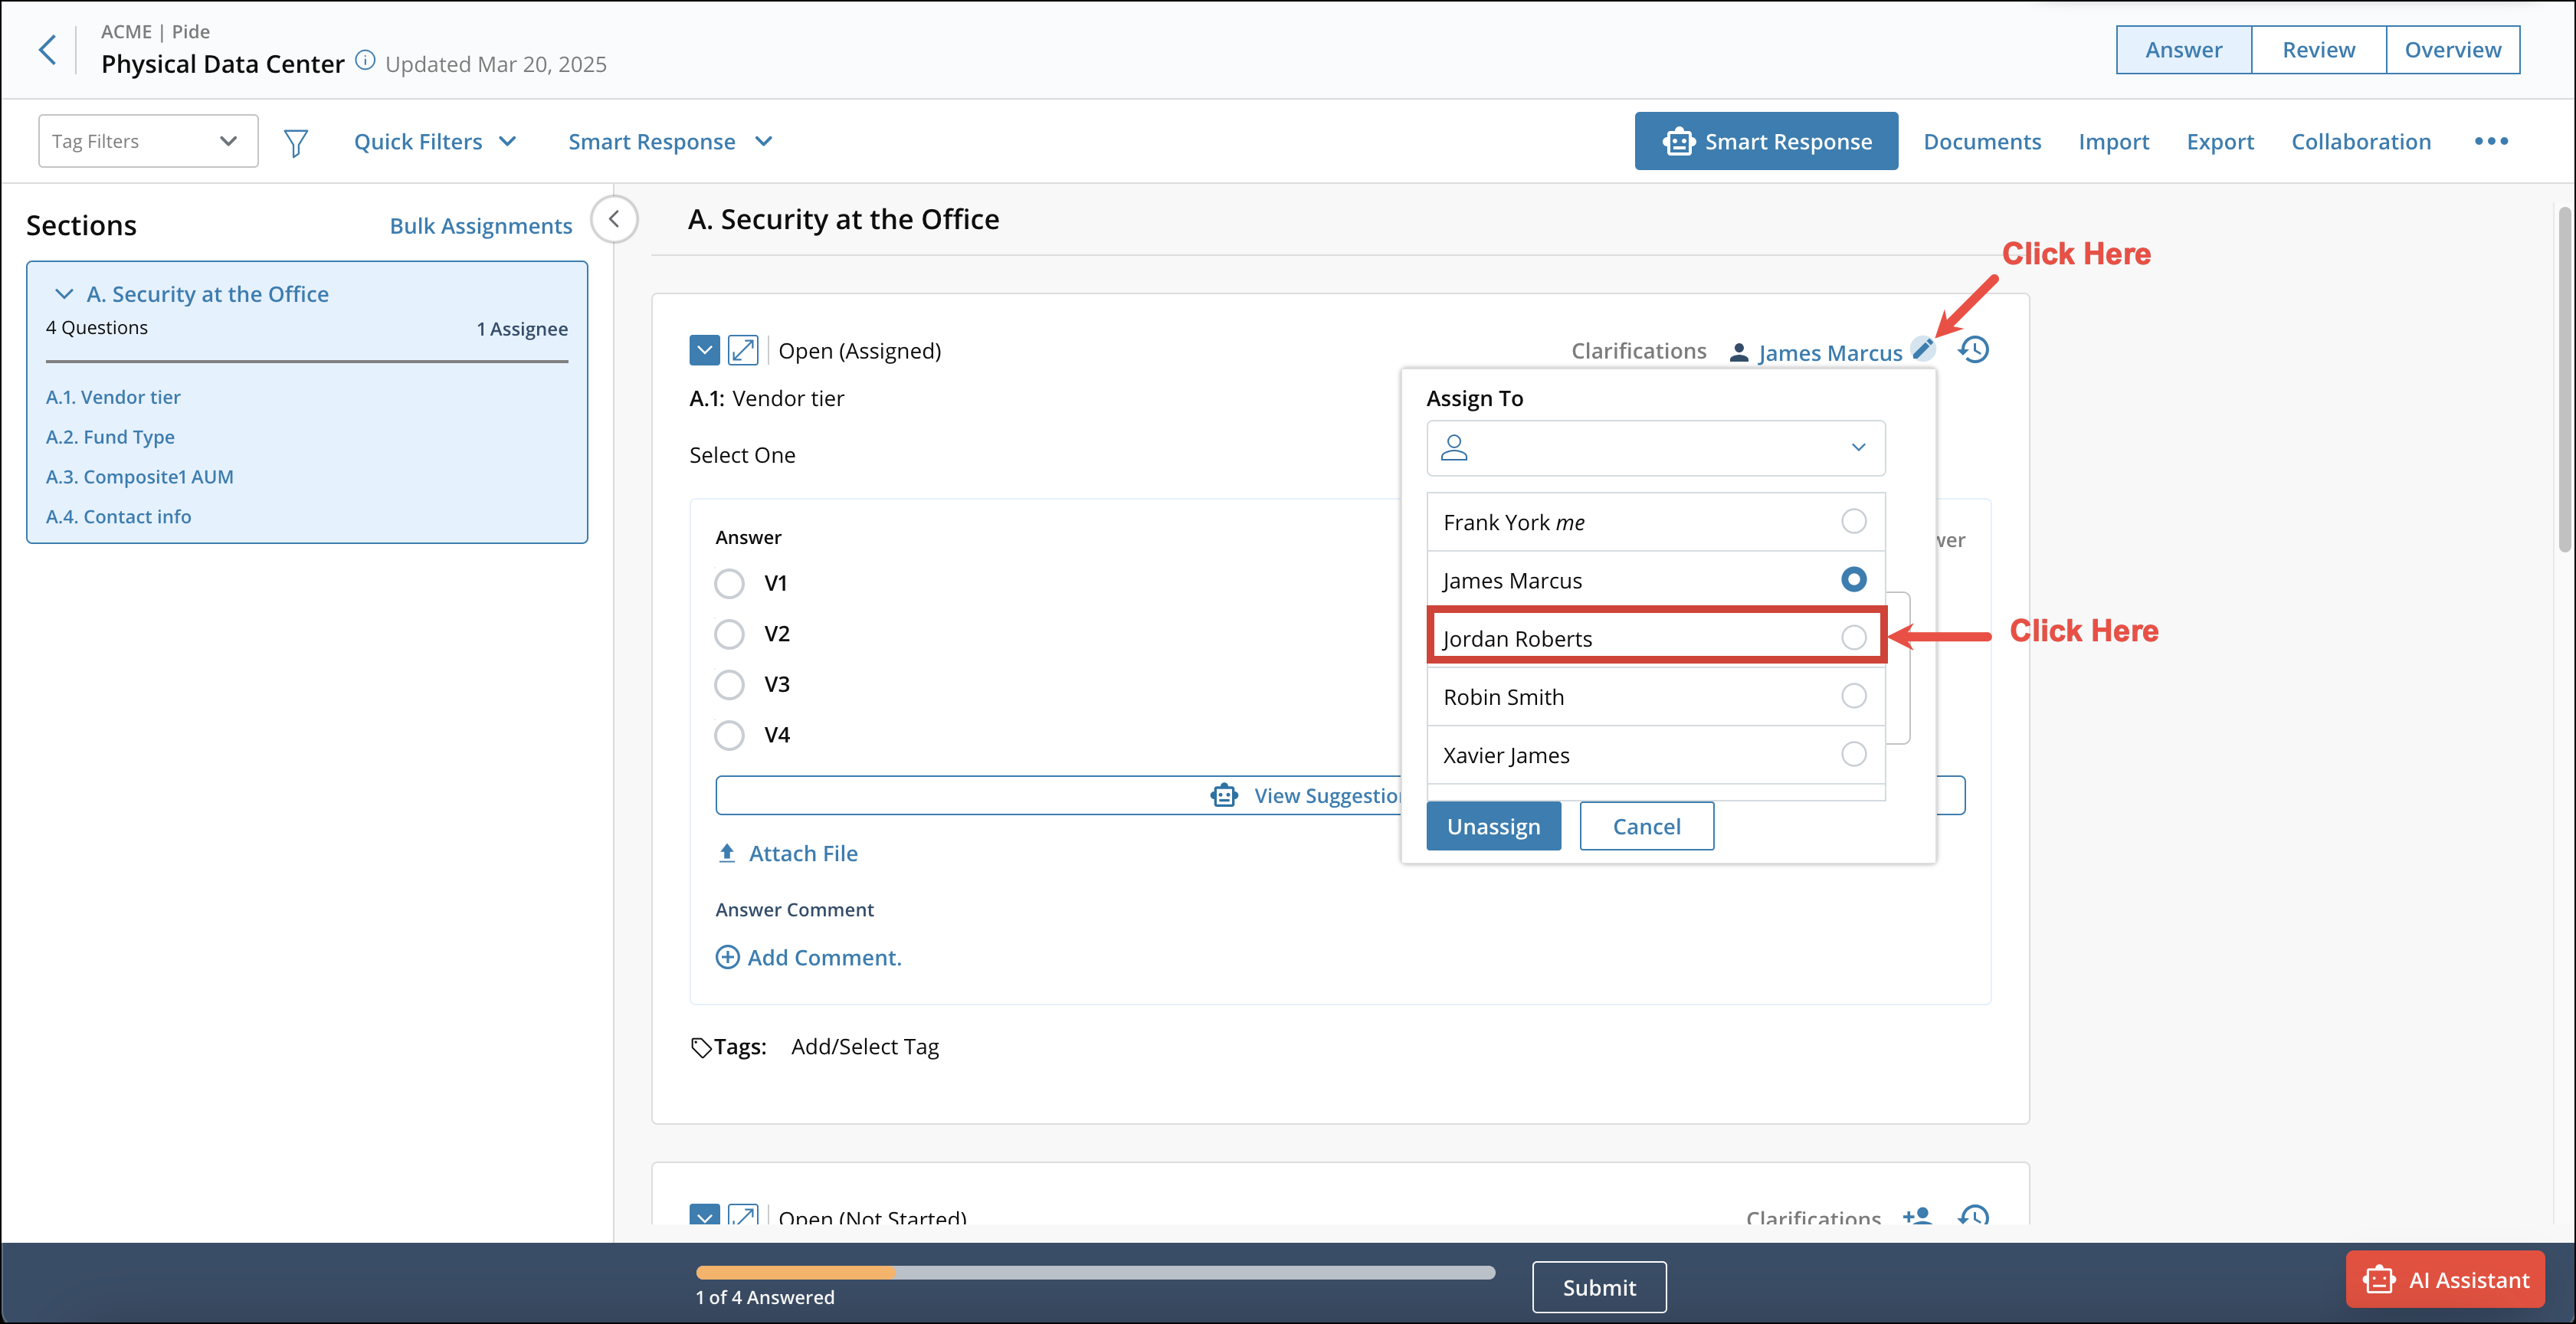Expand question A.1 with the diagonal arrow icon
This screenshot has width=2576, height=1324.
click(x=743, y=350)
